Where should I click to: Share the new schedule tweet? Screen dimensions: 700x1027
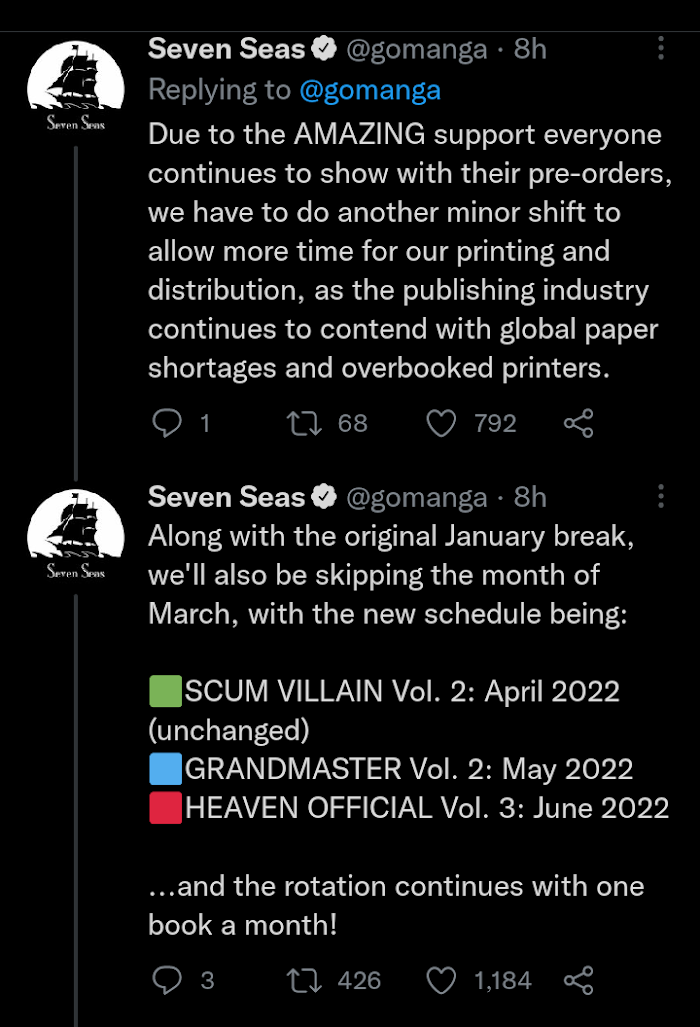coord(579,980)
